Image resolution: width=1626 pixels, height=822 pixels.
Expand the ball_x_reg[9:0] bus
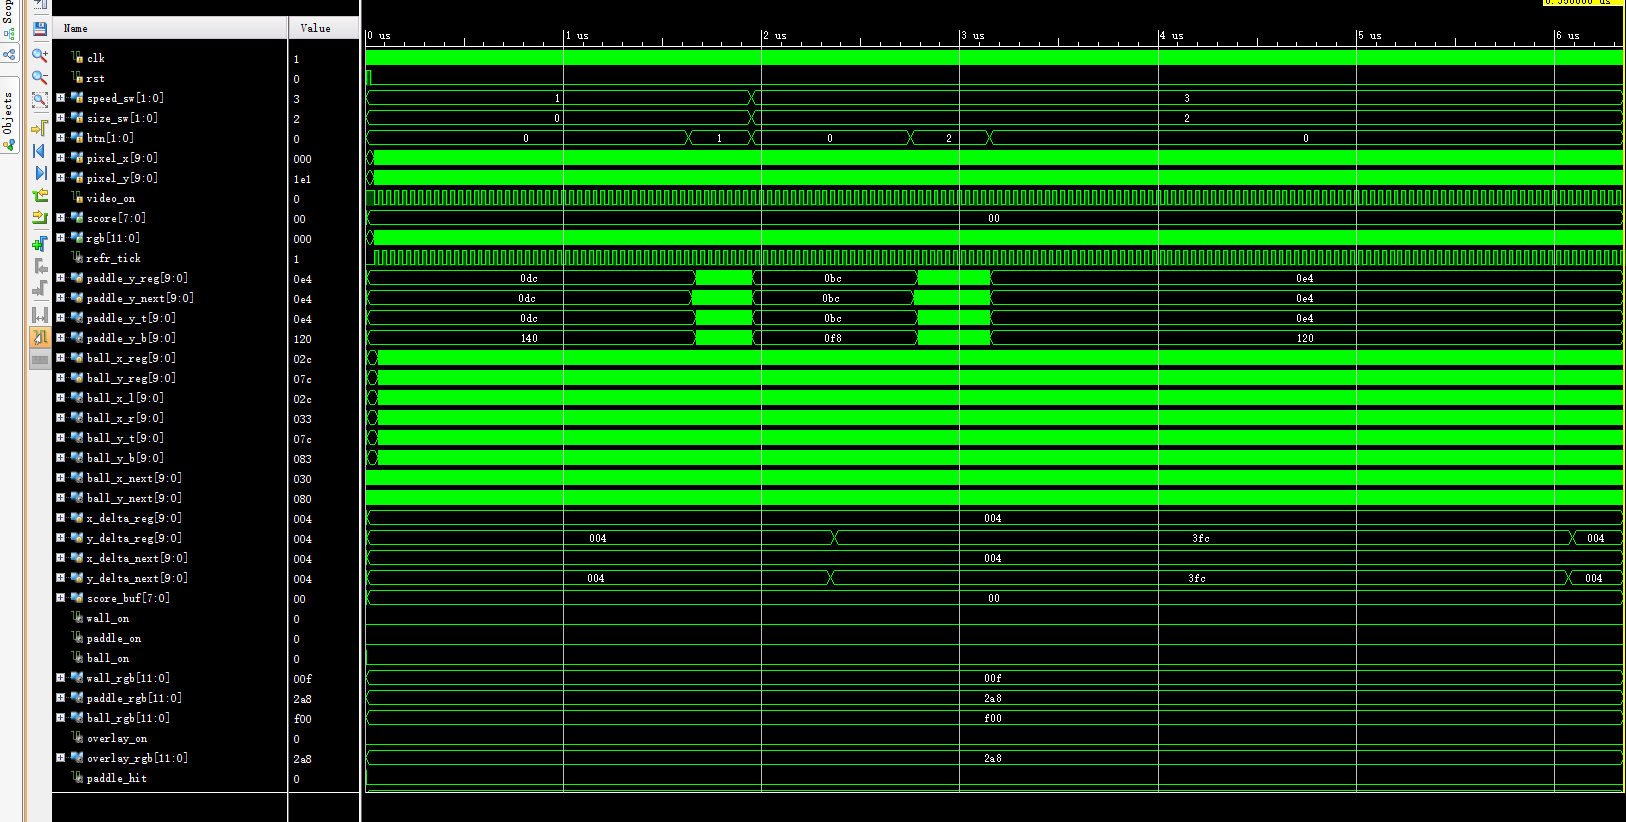click(x=60, y=358)
